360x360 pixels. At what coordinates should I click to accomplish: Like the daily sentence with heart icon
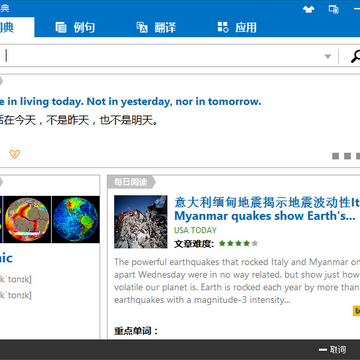(15, 154)
